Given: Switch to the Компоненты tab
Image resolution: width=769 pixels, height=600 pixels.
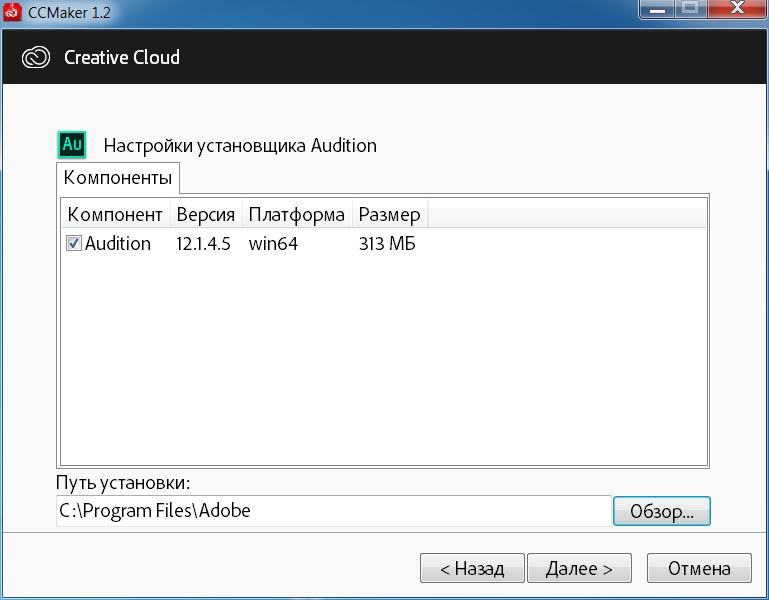Looking at the screenshot, I should click(x=118, y=179).
